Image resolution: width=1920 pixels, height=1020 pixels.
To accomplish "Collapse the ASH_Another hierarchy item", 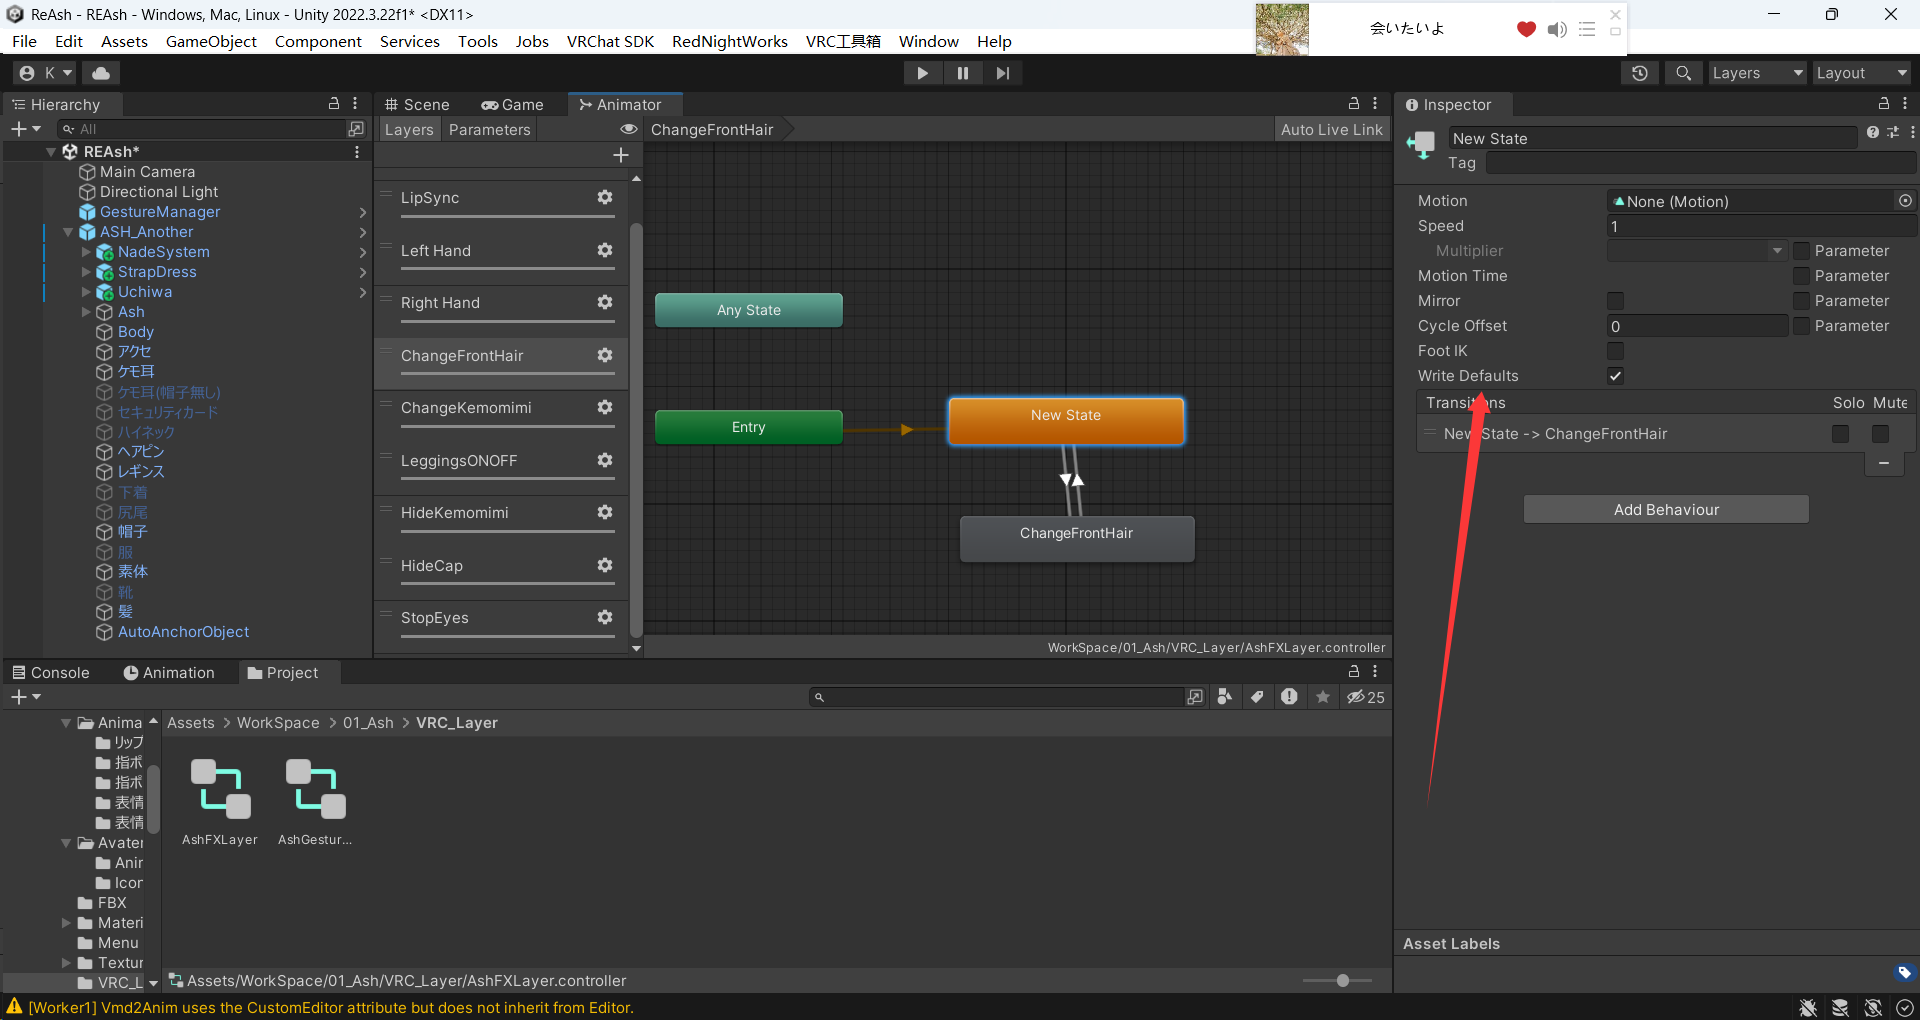I will pyautogui.click(x=68, y=232).
